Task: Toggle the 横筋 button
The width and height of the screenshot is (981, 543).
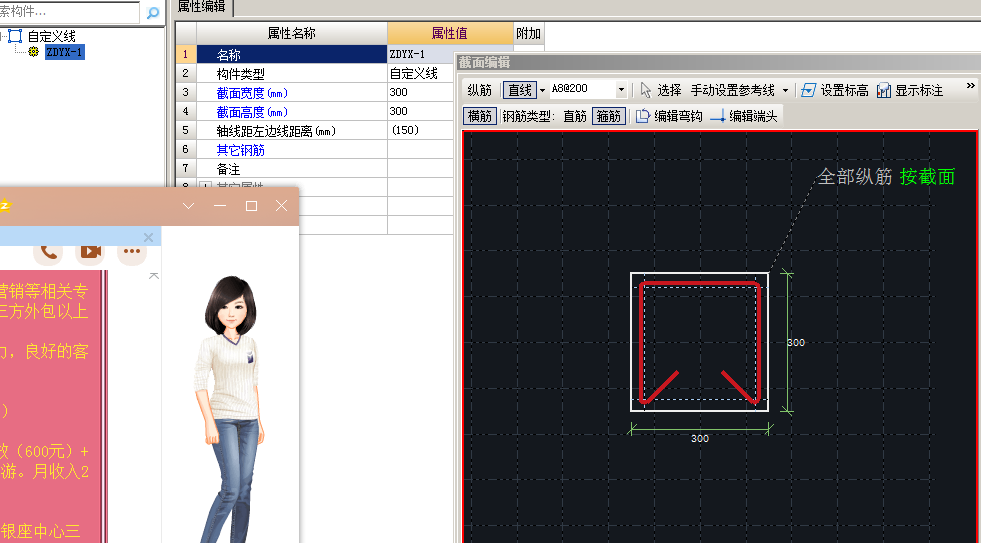Action: pyautogui.click(x=480, y=116)
